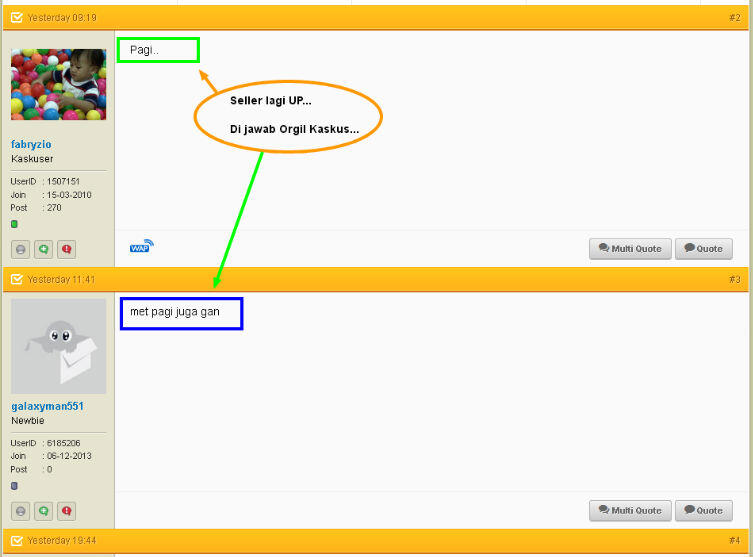Click Quote button on post #3
Viewport: 753px width, 557px height.
pyautogui.click(x=704, y=510)
